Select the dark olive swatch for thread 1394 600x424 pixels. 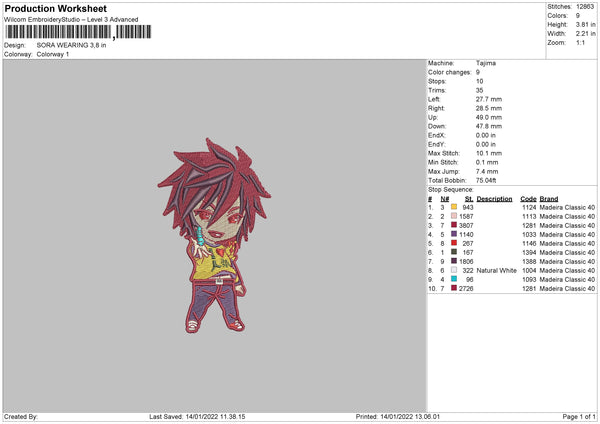(x=454, y=252)
